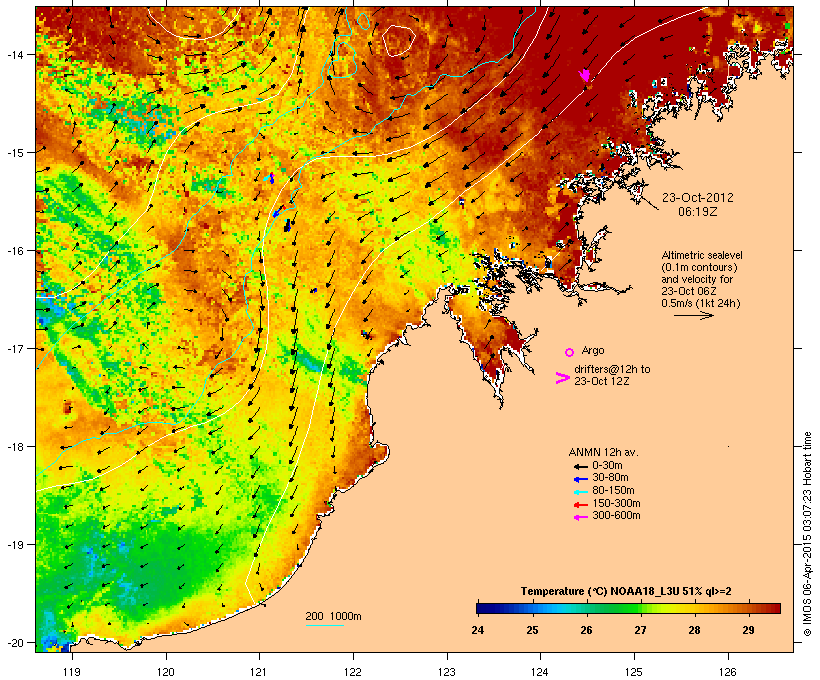Click the longitude axis label '121'
This screenshot has width=820, height=680.
coord(259,672)
